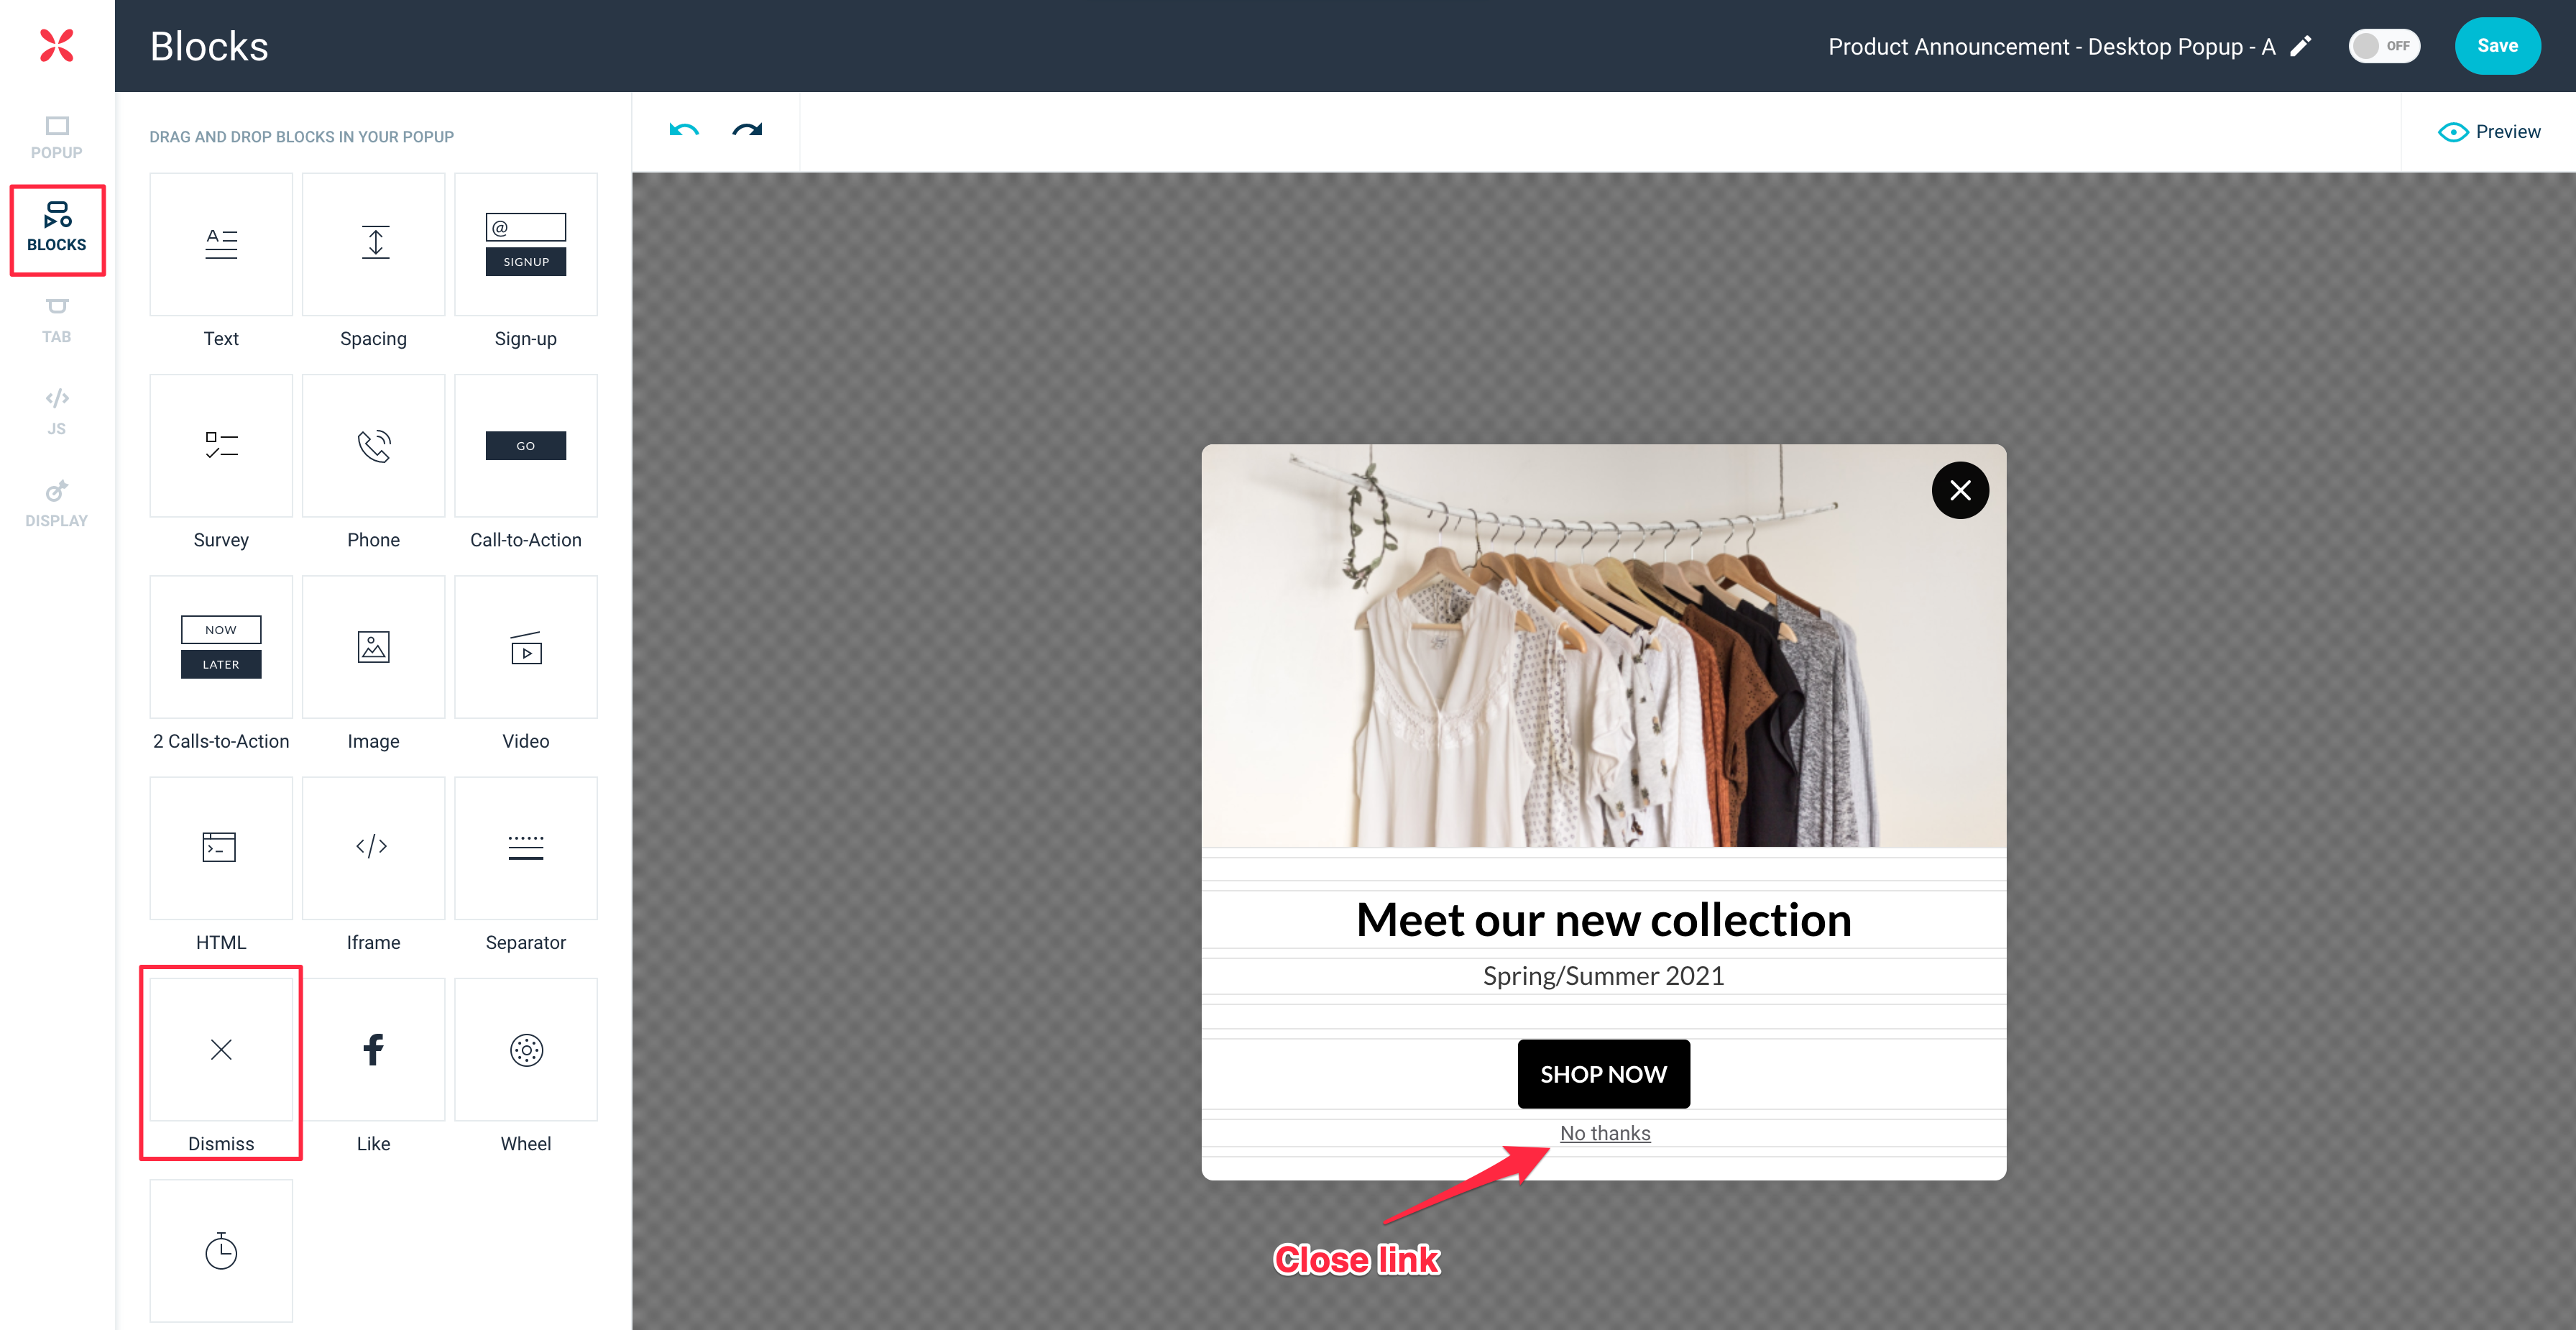Select the 'Meet our new collection' heading

tap(1604, 920)
